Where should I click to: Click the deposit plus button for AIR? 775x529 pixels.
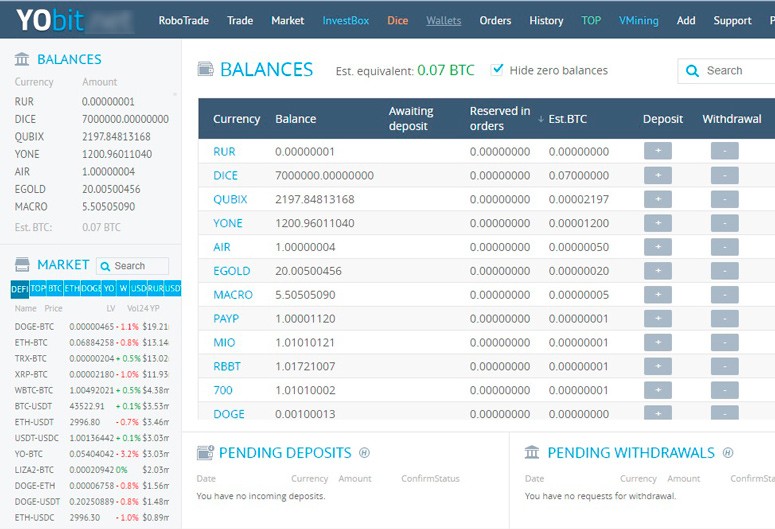click(658, 247)
